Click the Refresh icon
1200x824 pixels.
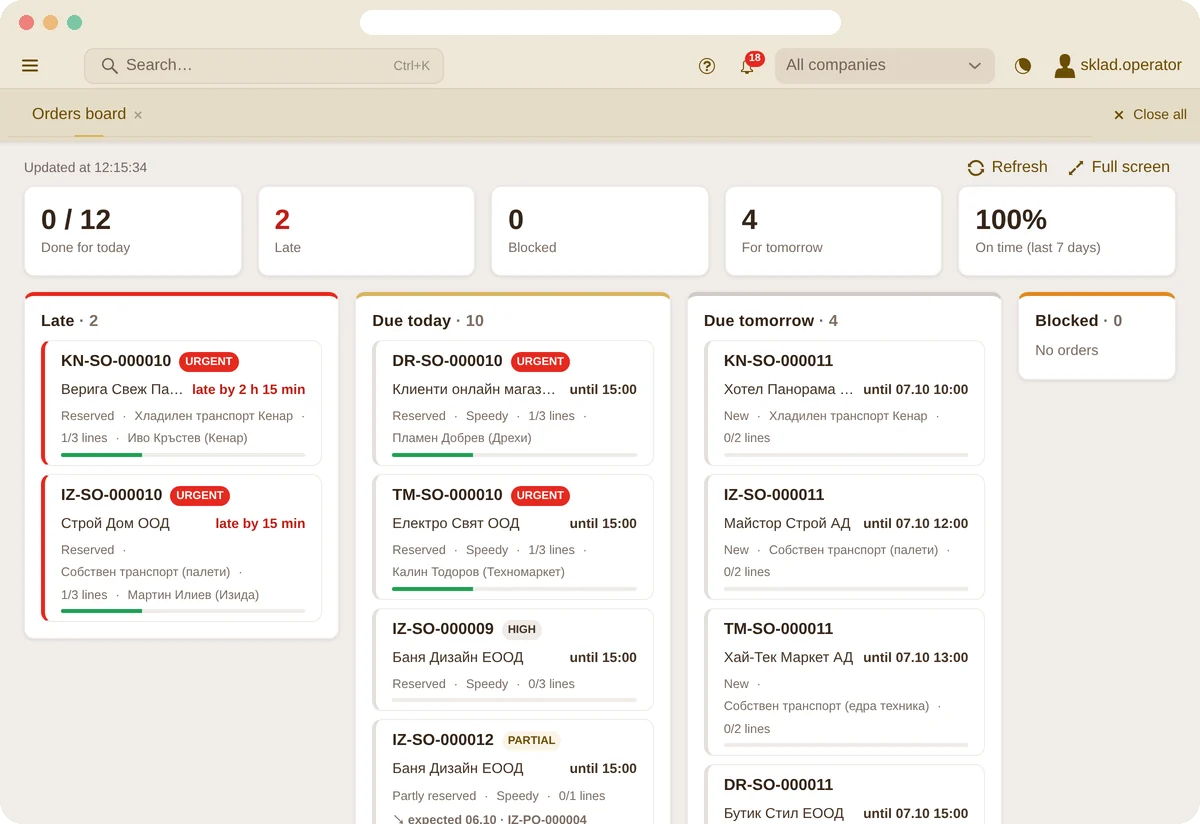[x=976, y=168]
